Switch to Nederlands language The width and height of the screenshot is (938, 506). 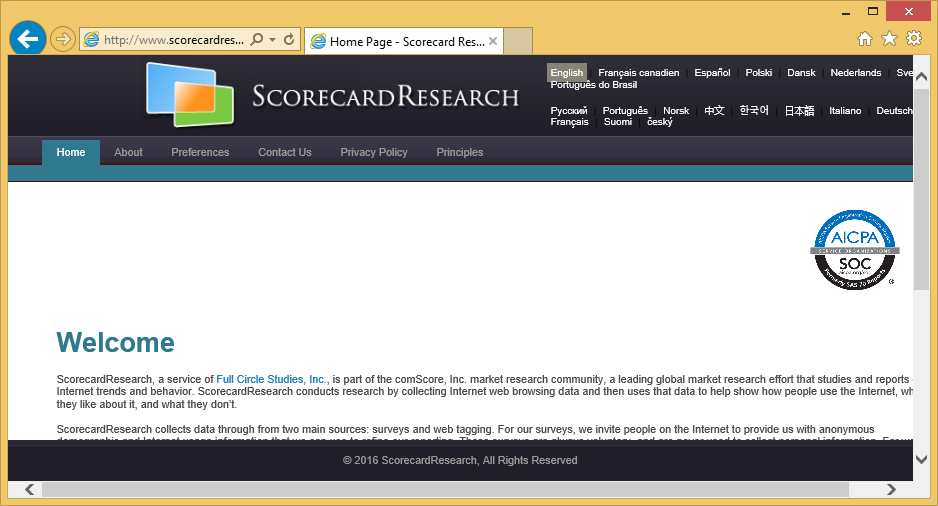(855, 72)
